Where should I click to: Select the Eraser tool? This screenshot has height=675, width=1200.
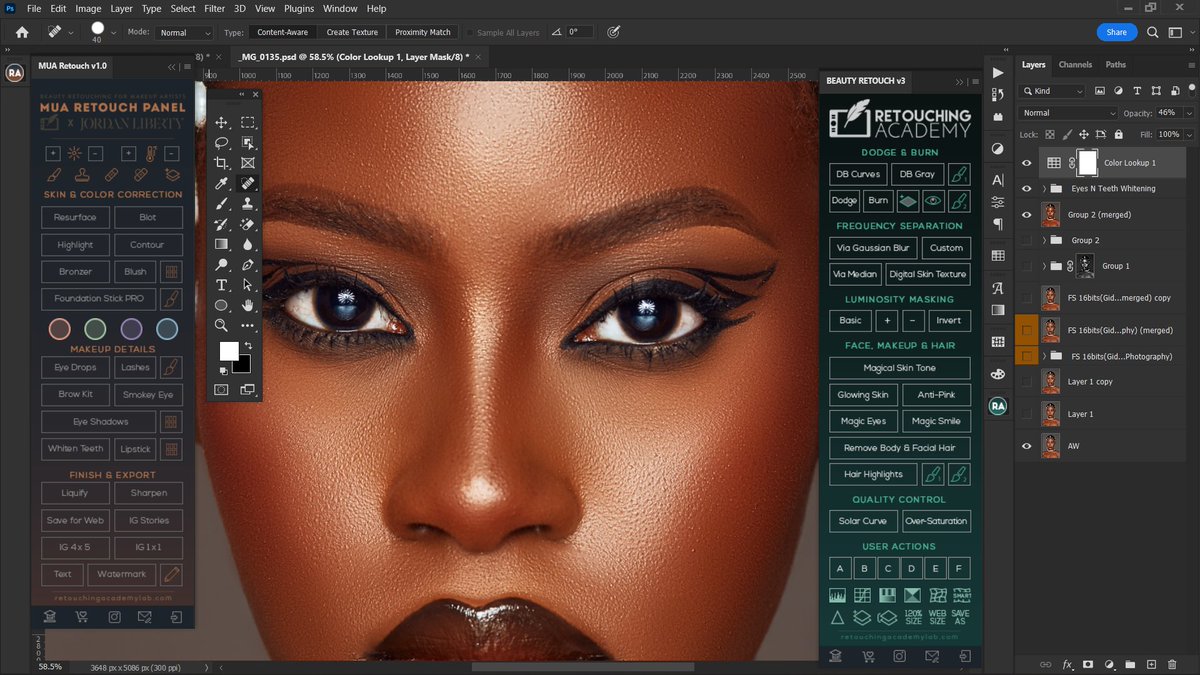[x=248, y=224]
